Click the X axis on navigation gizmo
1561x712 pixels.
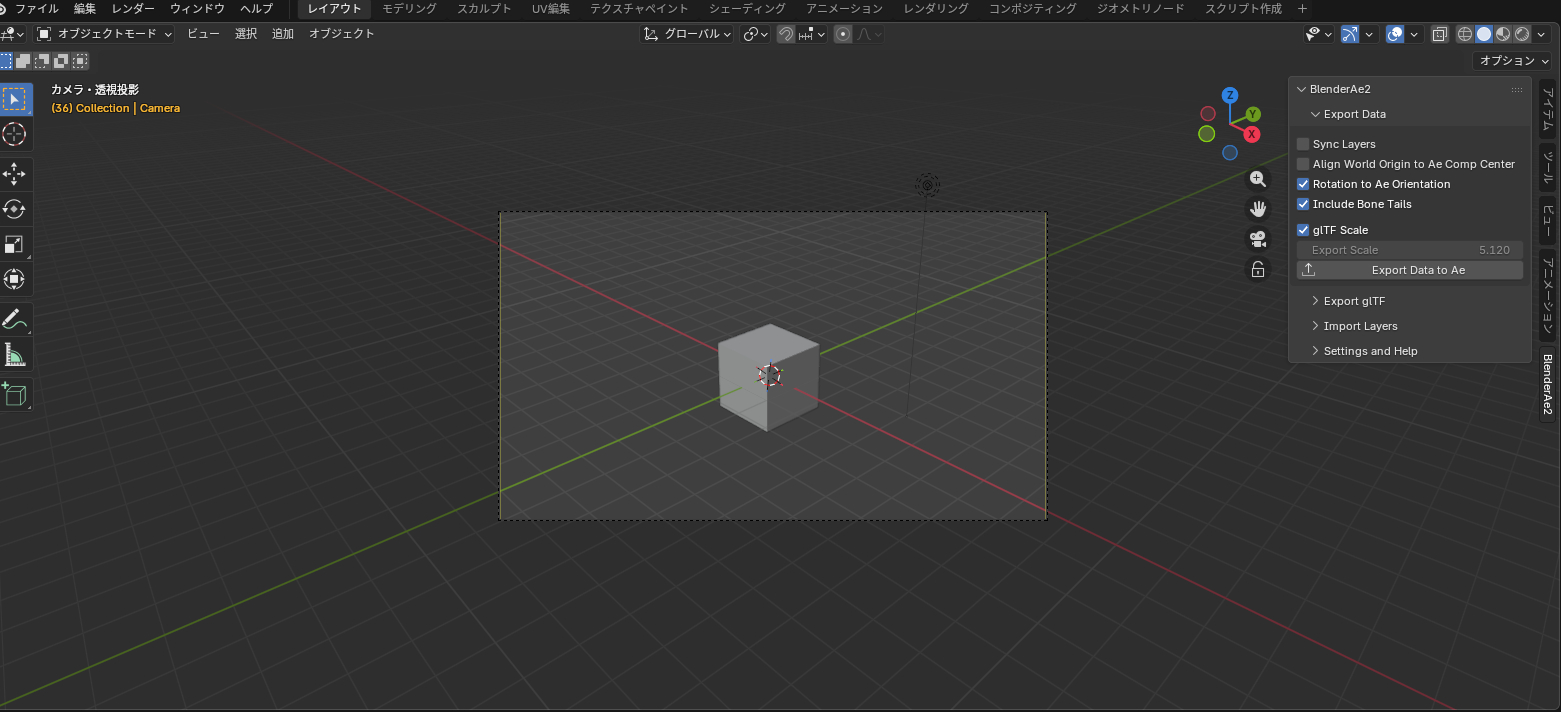1252,134
